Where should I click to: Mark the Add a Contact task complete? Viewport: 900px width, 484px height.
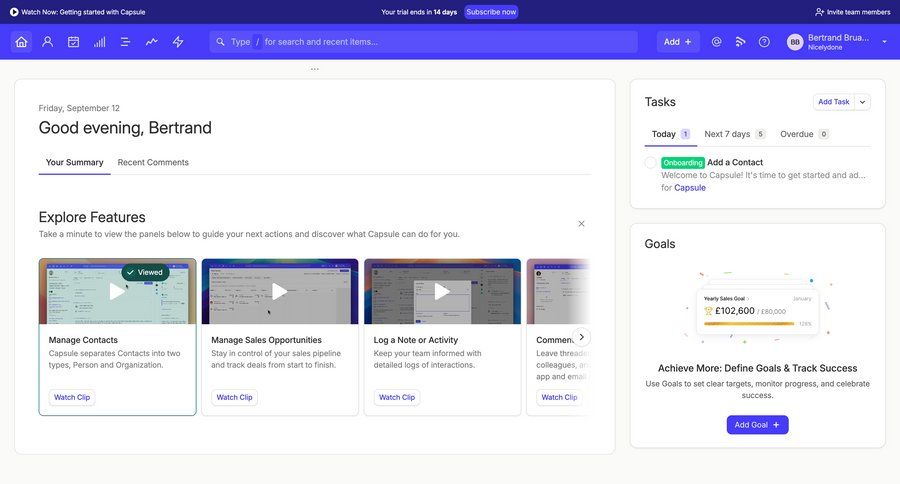coord(651,162)
